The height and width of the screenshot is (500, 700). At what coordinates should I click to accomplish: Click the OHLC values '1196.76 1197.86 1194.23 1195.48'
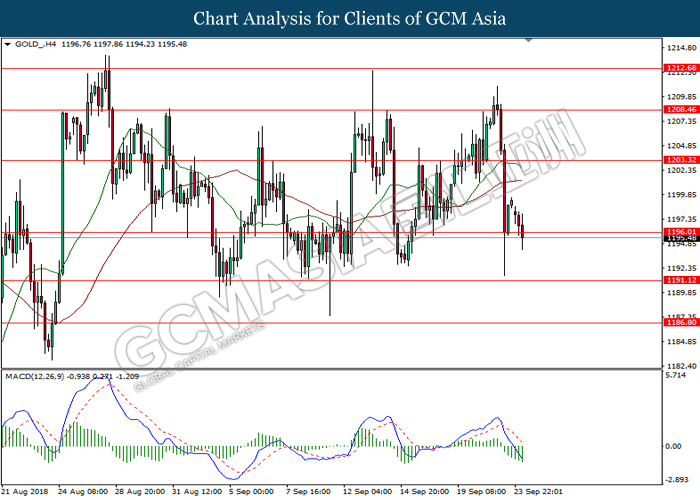(124, 44)
